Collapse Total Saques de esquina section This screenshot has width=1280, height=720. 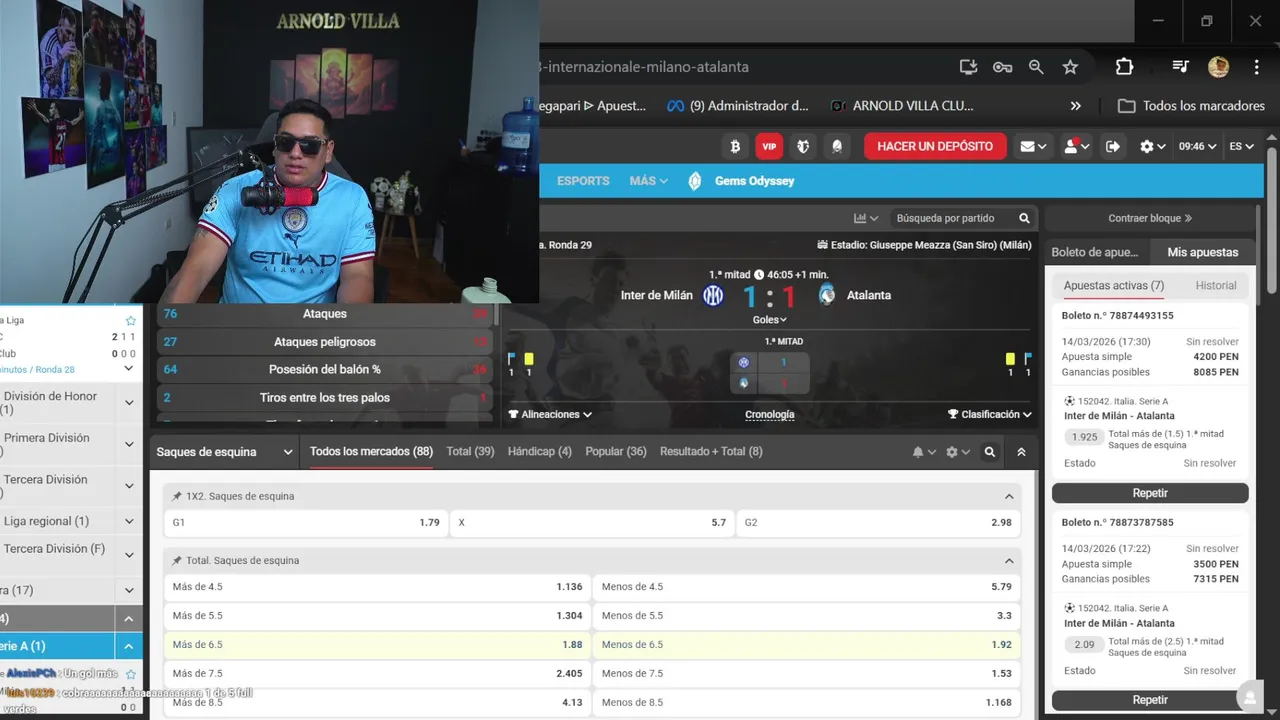1008,561
